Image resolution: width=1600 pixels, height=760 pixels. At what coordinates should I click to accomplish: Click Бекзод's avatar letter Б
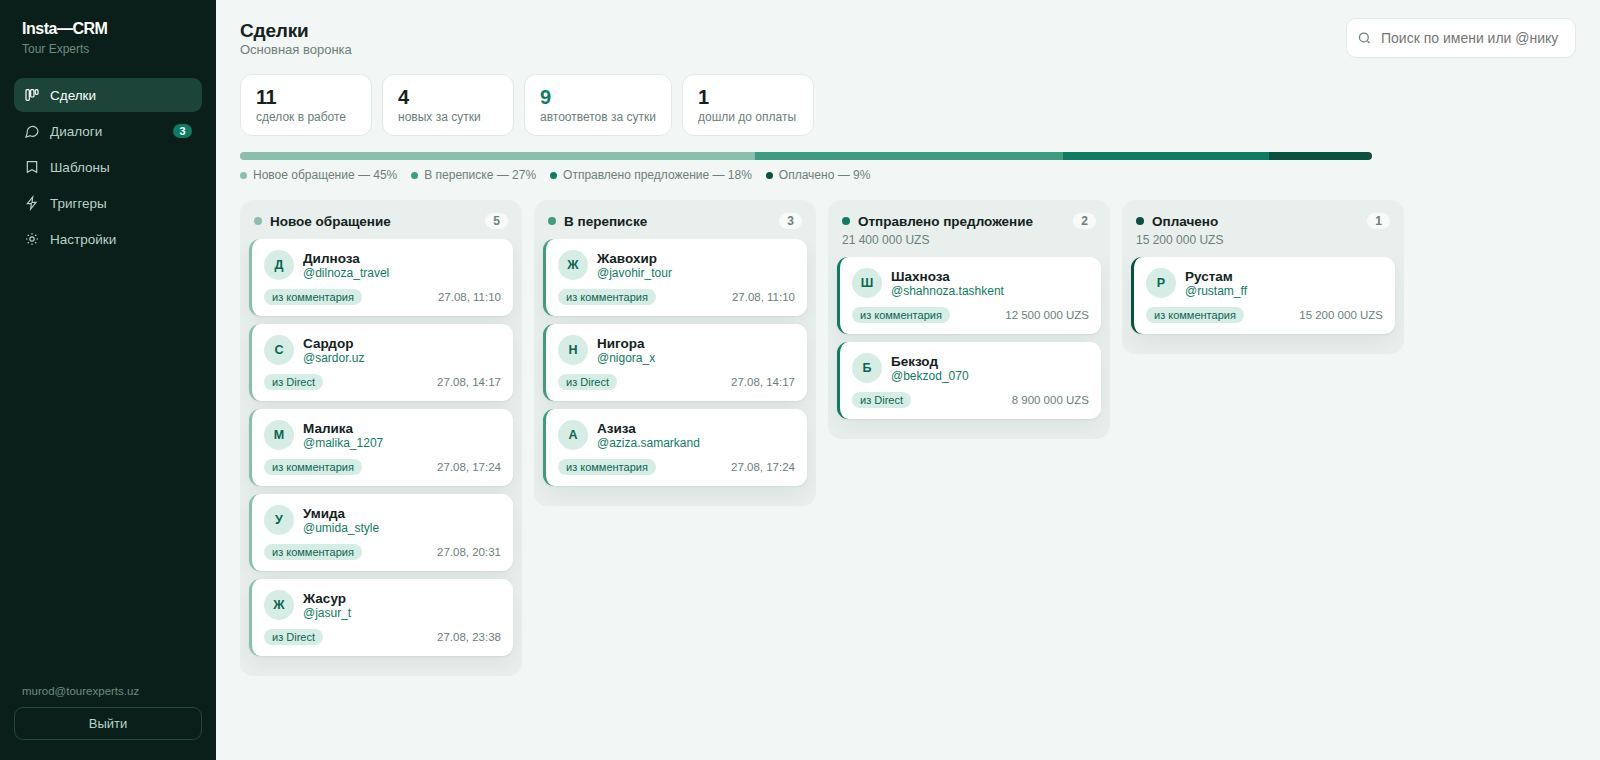(x=867, y=368)
